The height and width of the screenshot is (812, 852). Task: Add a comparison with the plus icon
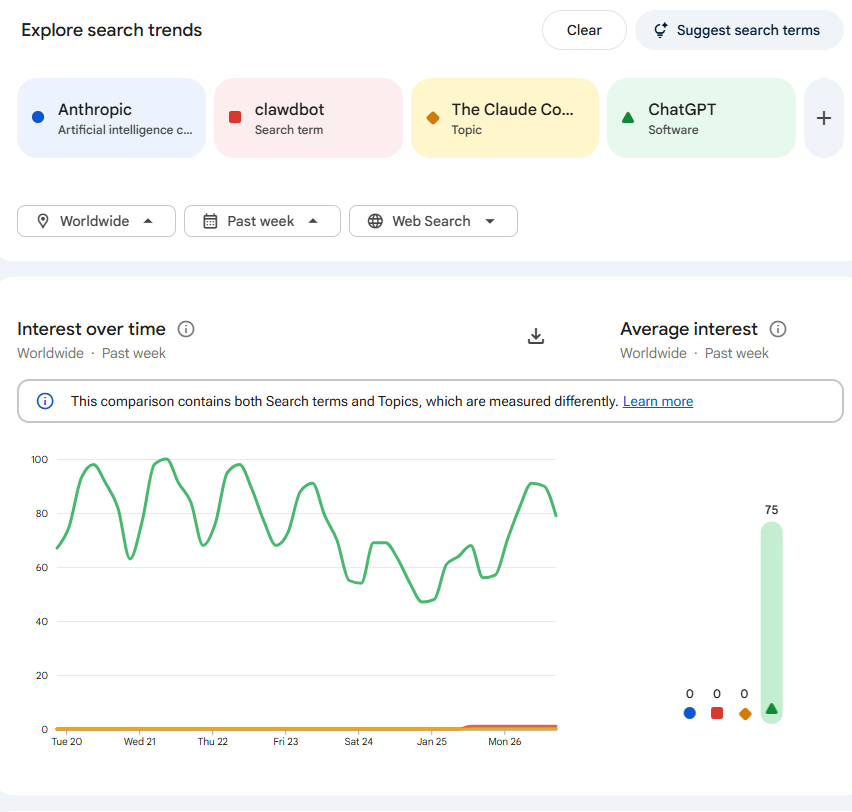824,118
